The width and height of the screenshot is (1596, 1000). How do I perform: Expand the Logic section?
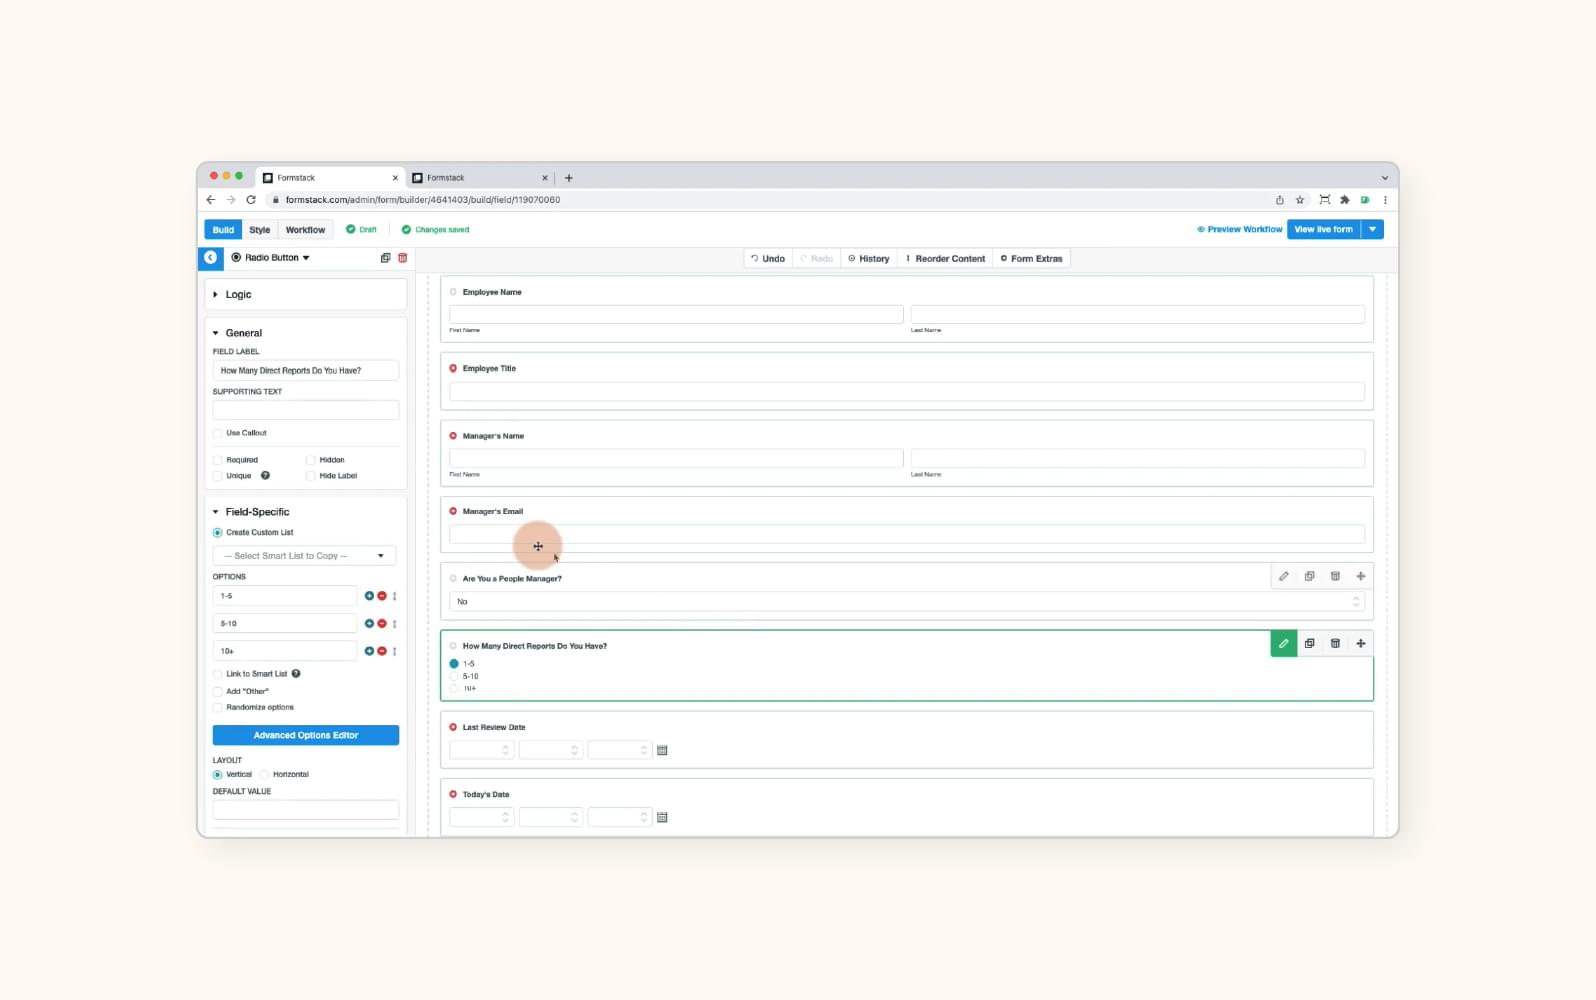click(x=238, y=295)
